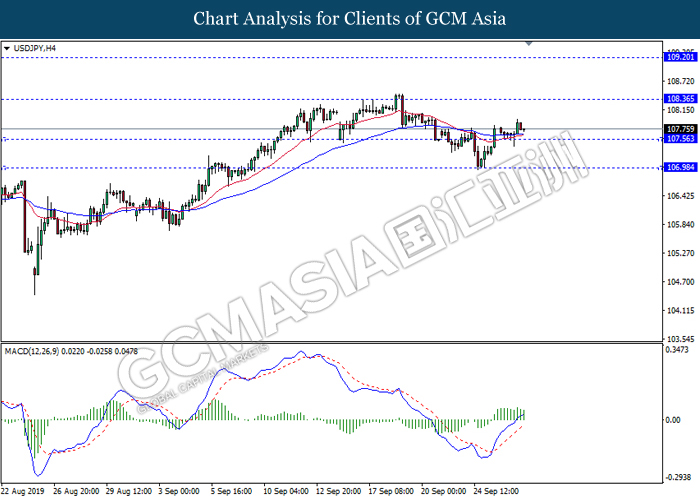Screen dimensions: 700x500
Task: Click the 3 Sep 00:00 time label
Action: (179, 492)
